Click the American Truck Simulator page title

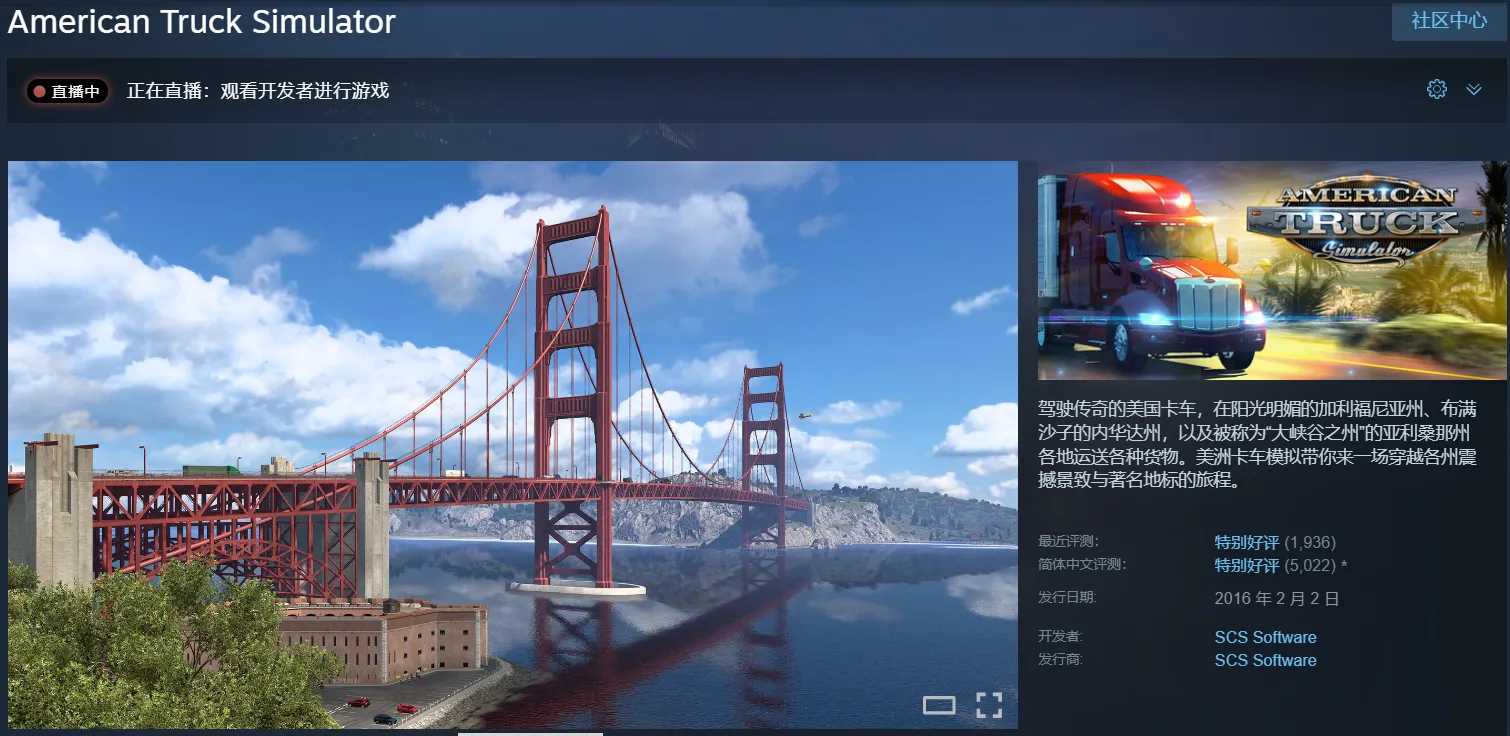202,22
